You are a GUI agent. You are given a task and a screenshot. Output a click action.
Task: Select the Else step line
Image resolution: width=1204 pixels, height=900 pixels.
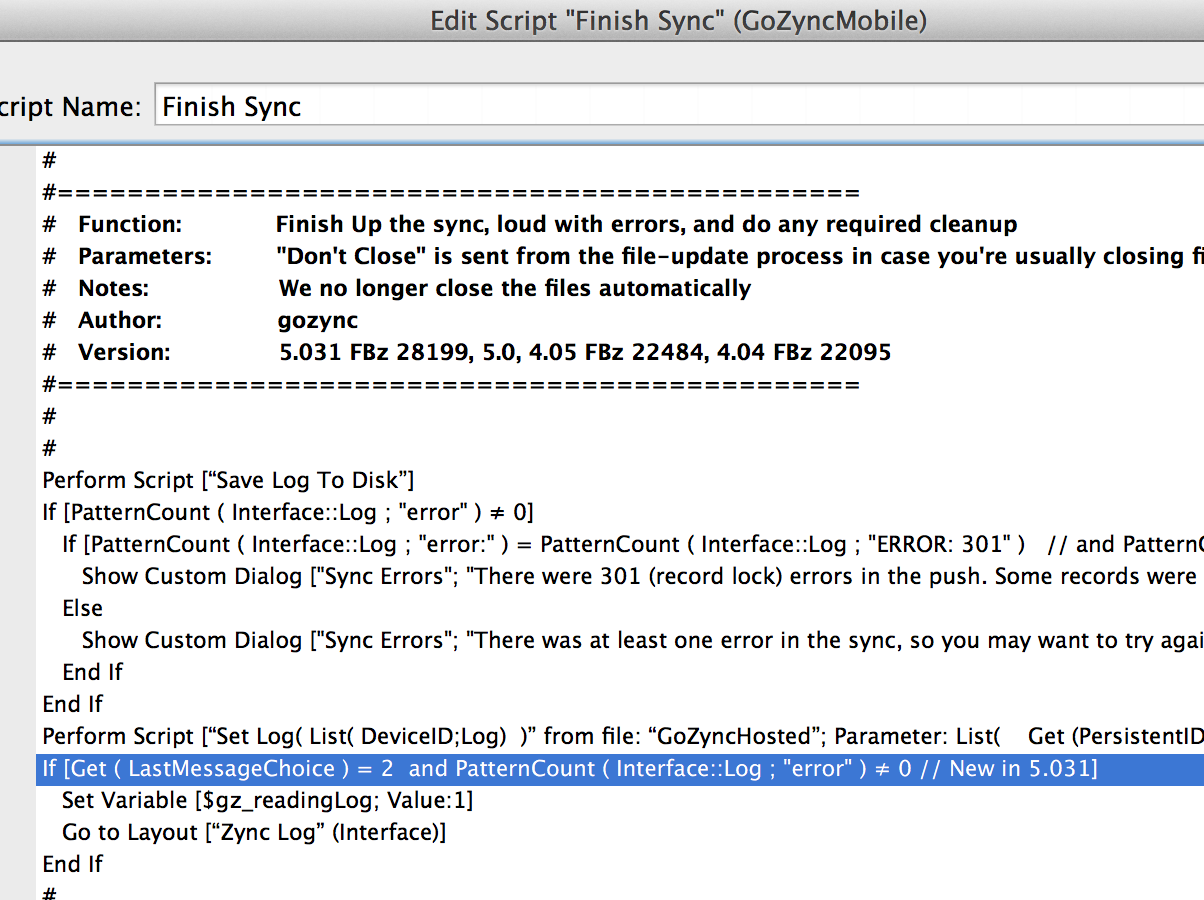click(x=82, y=608)
